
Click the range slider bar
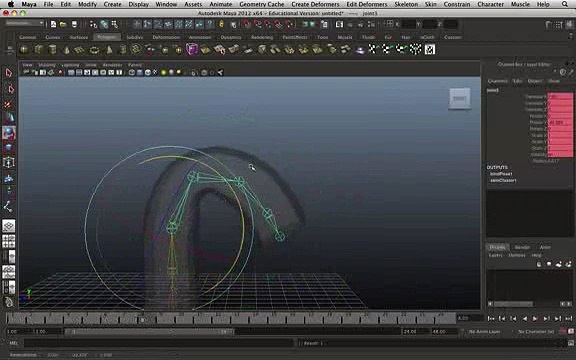point(150,332)
